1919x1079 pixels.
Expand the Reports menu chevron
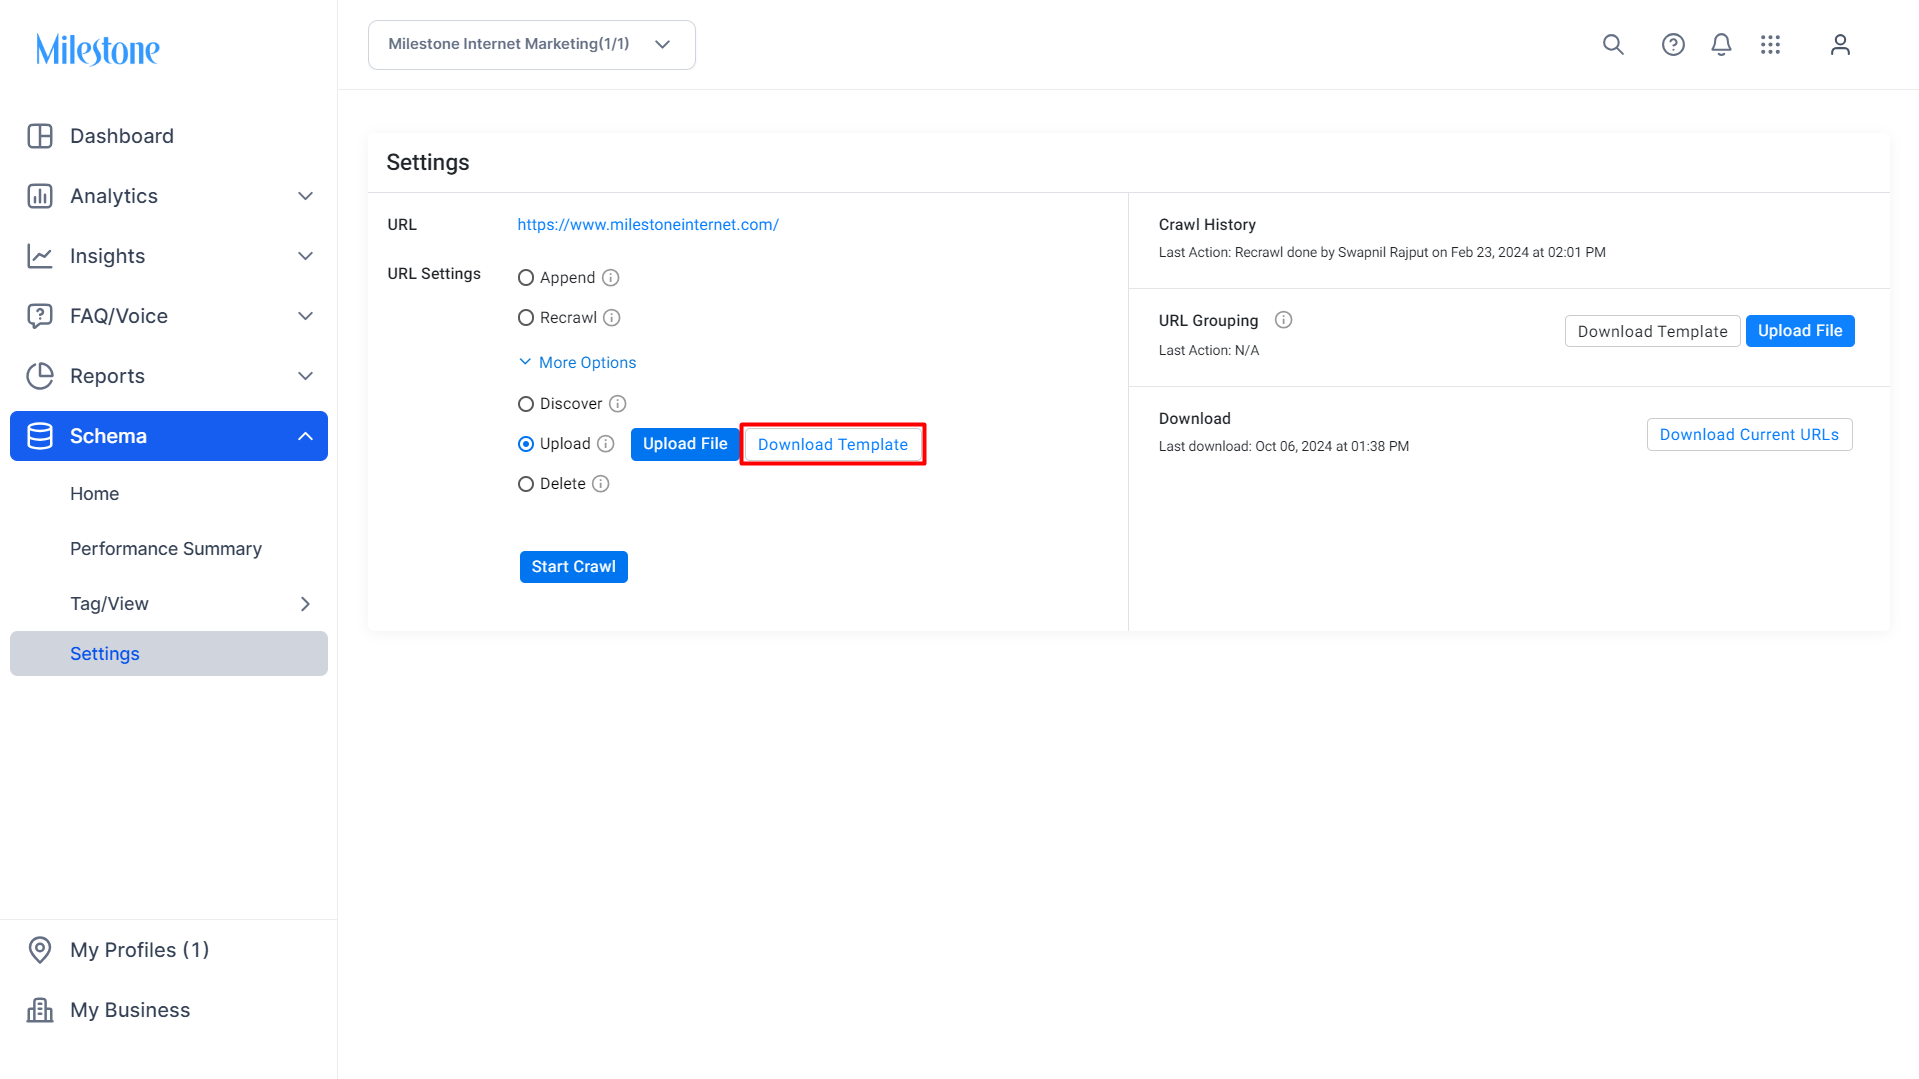[x=306, y=376]
